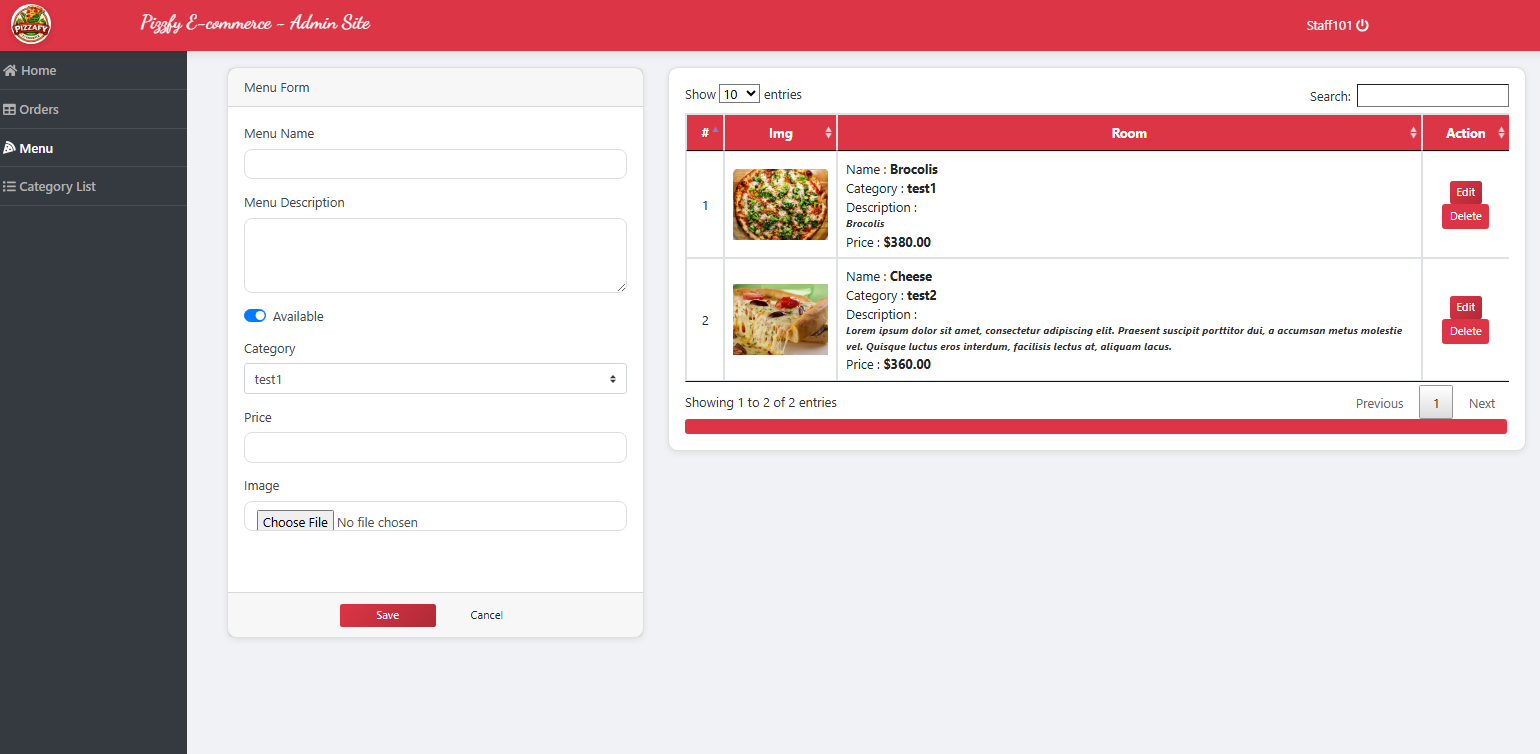
Task: Click the Img column sort arrows
Action: click(829, 131)
